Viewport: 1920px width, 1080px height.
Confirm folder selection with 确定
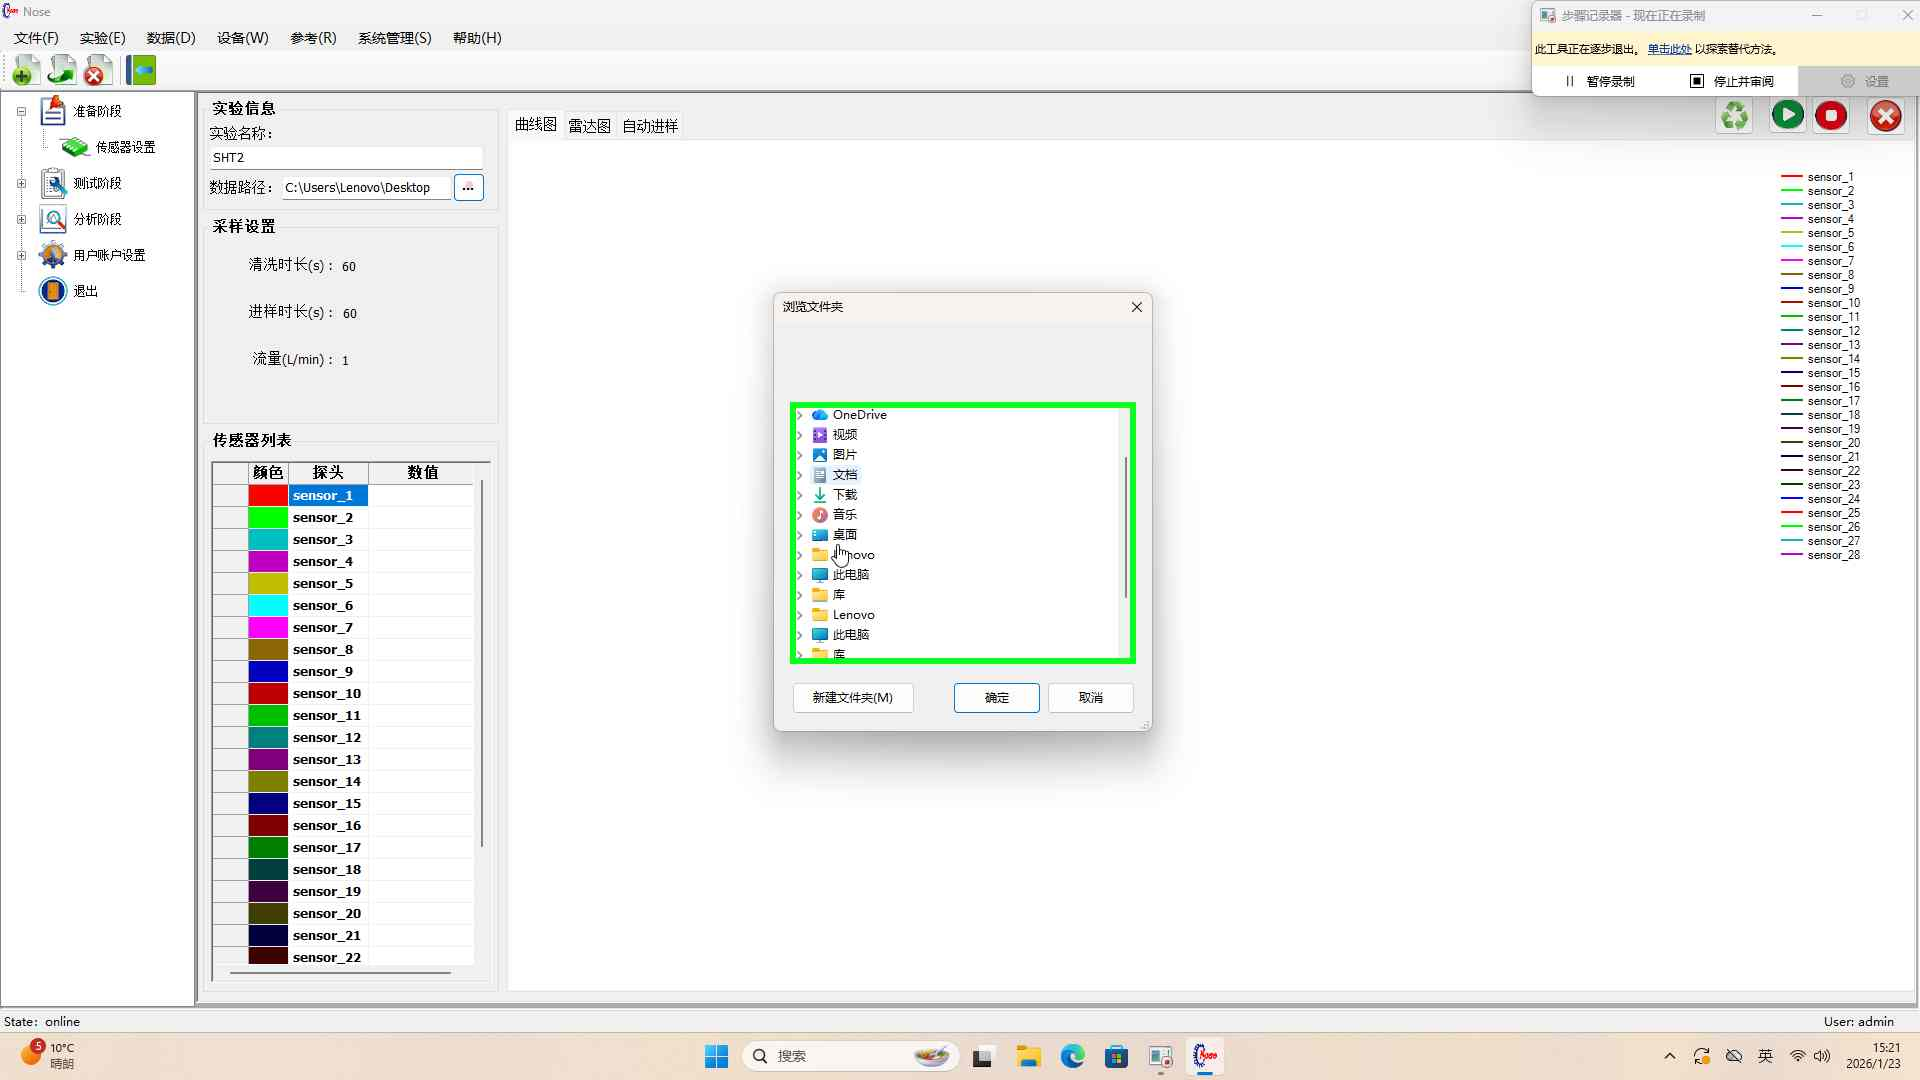[996, 698]
